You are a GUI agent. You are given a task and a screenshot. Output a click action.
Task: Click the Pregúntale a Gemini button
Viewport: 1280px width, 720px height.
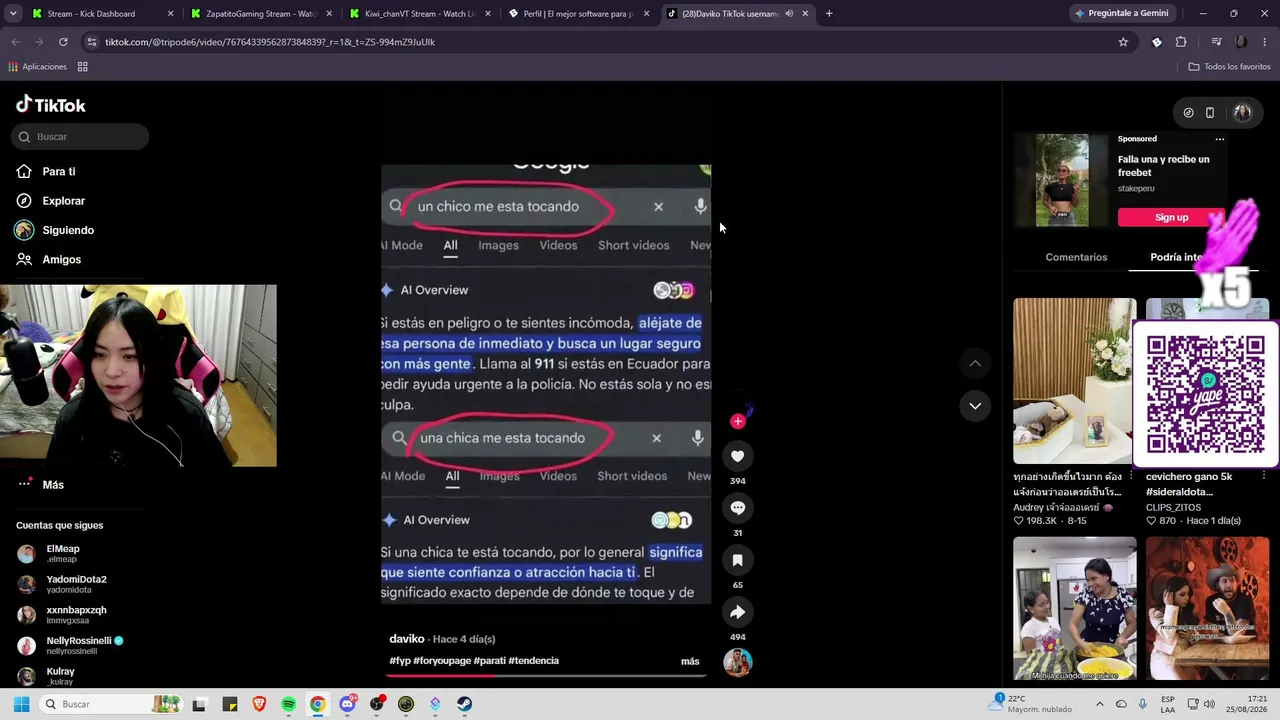tap(1121, 14)
